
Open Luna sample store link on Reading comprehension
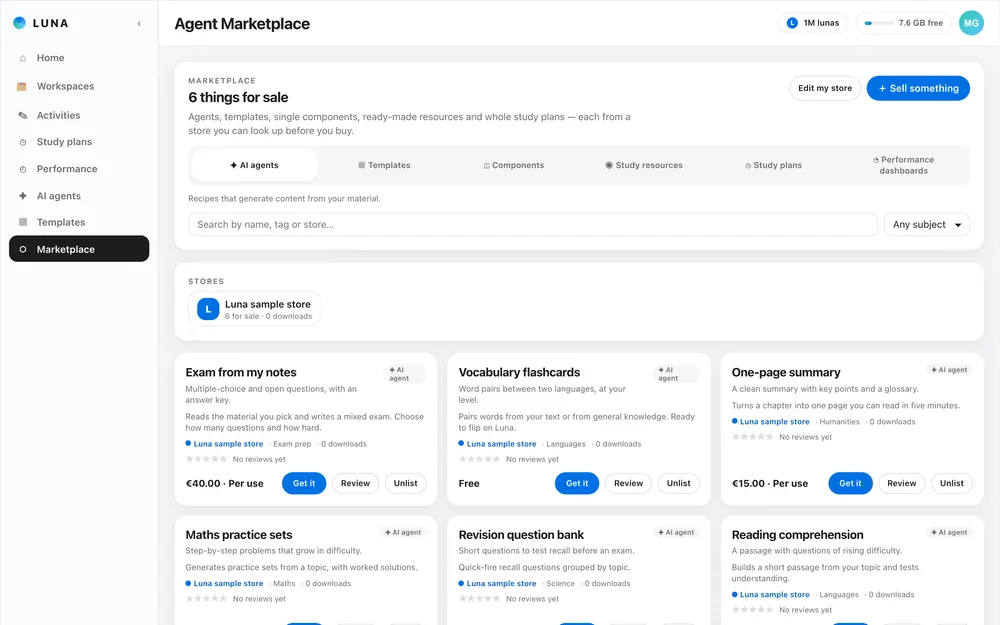point(774,595)
